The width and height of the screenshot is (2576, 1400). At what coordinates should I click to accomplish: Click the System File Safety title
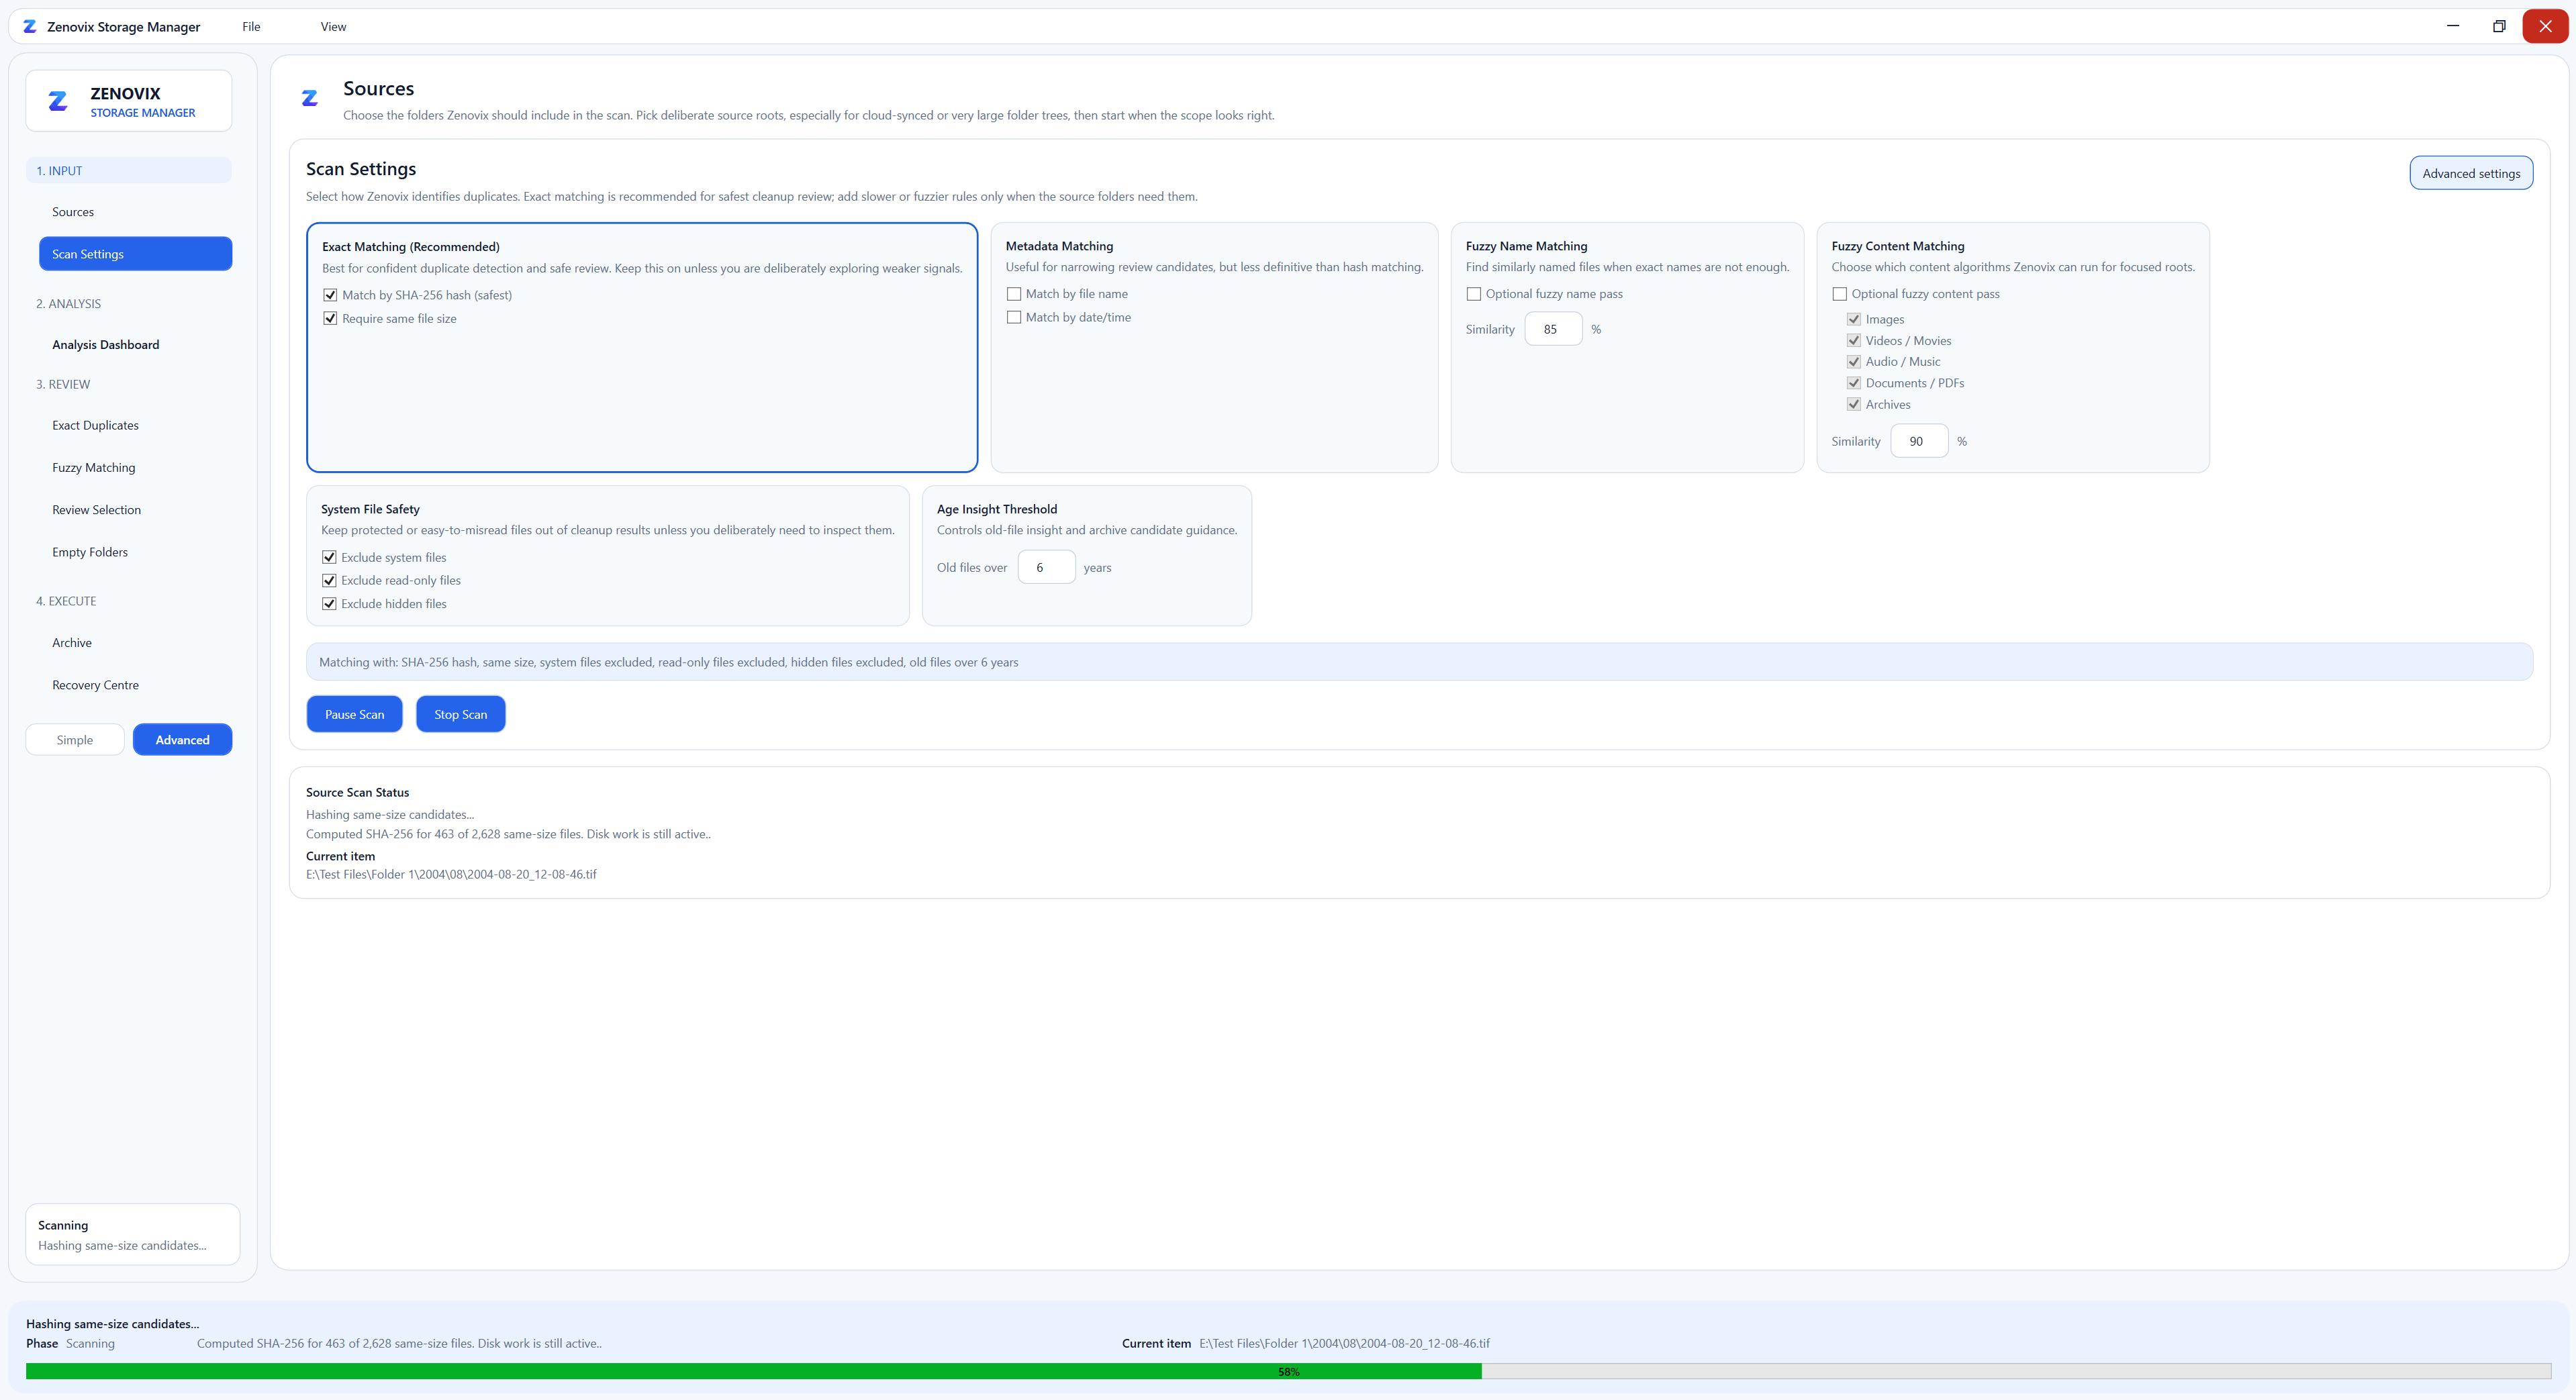(370, 509)
